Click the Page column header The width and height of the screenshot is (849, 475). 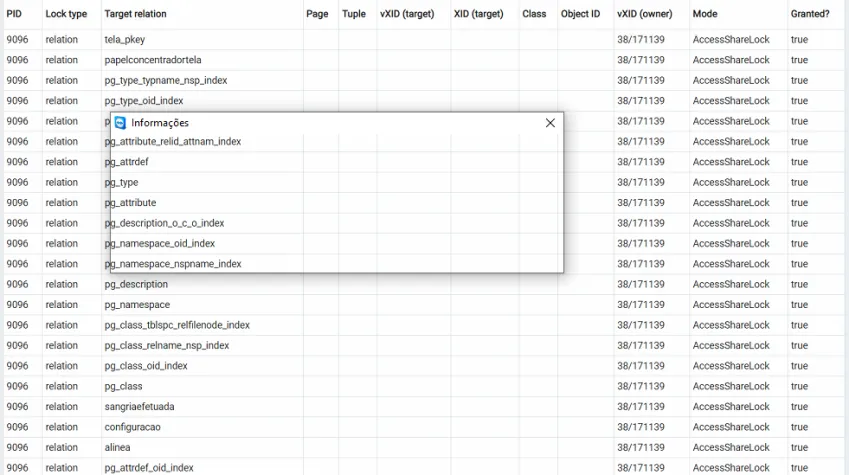coord(317,14)
